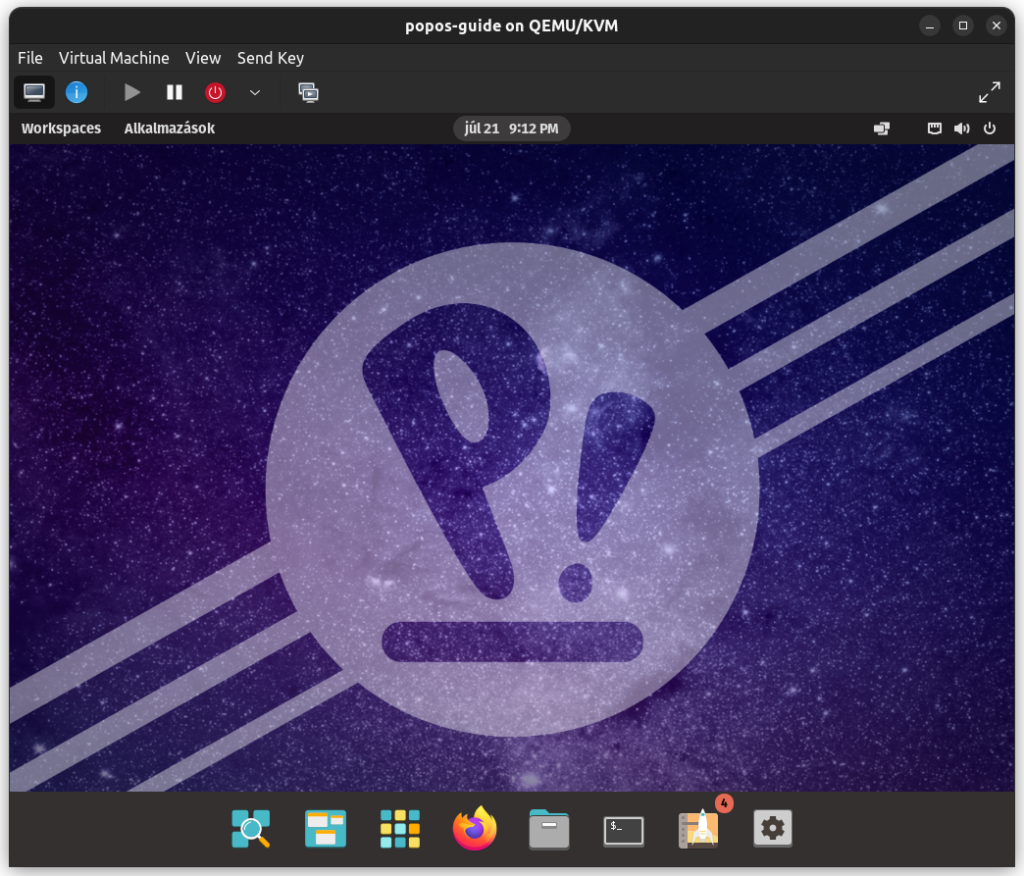
Task: Click the window tiling indicator in top panel
Action: click(882, 128)
